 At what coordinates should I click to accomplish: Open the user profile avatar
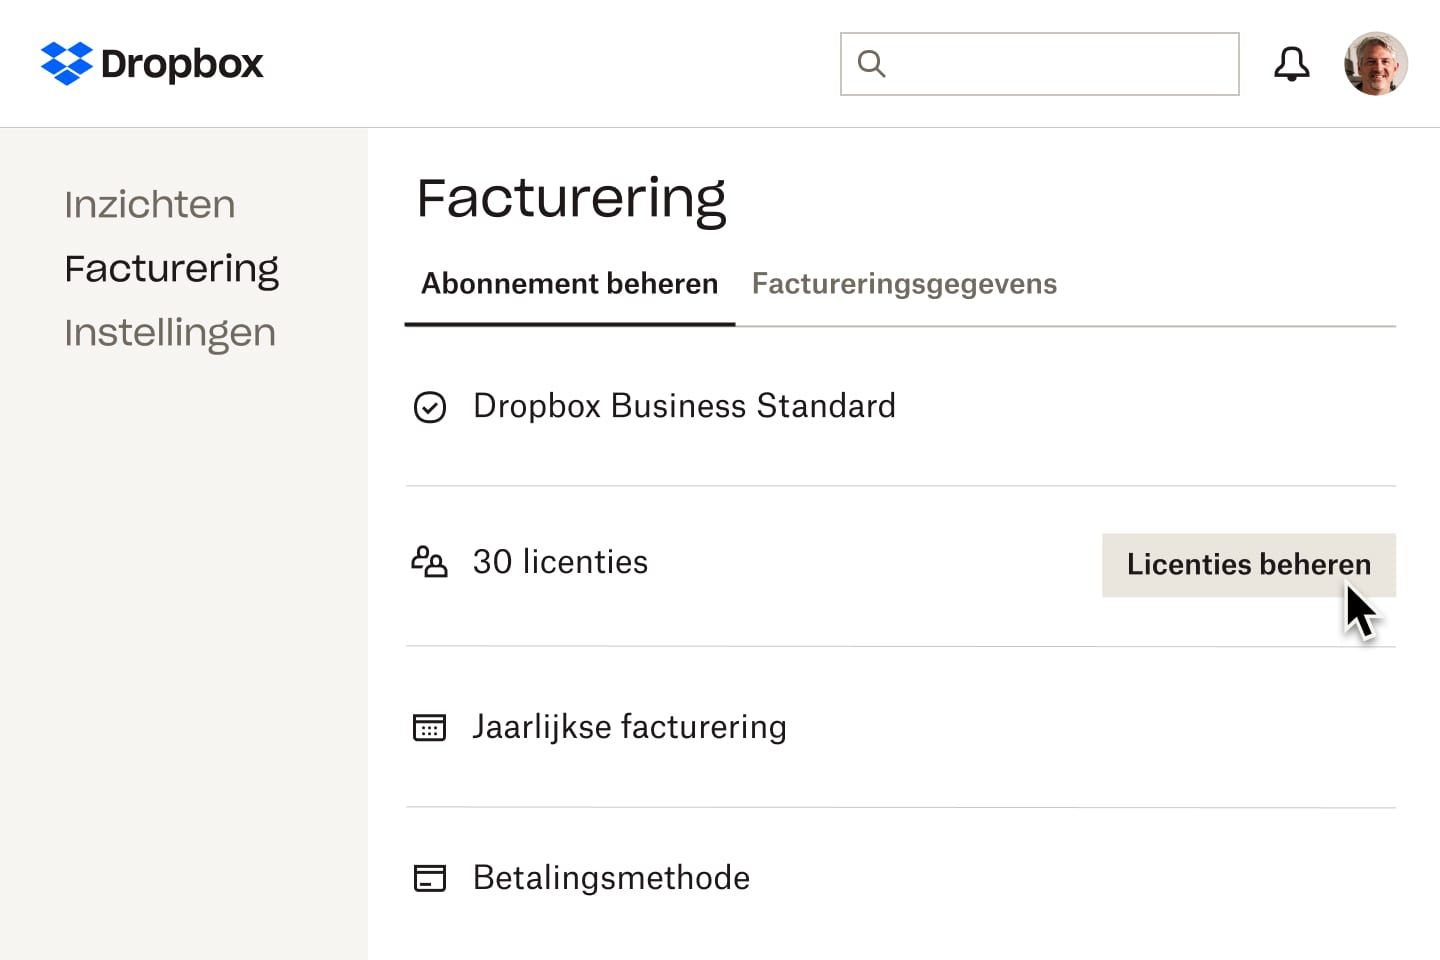pos(1376,64)
